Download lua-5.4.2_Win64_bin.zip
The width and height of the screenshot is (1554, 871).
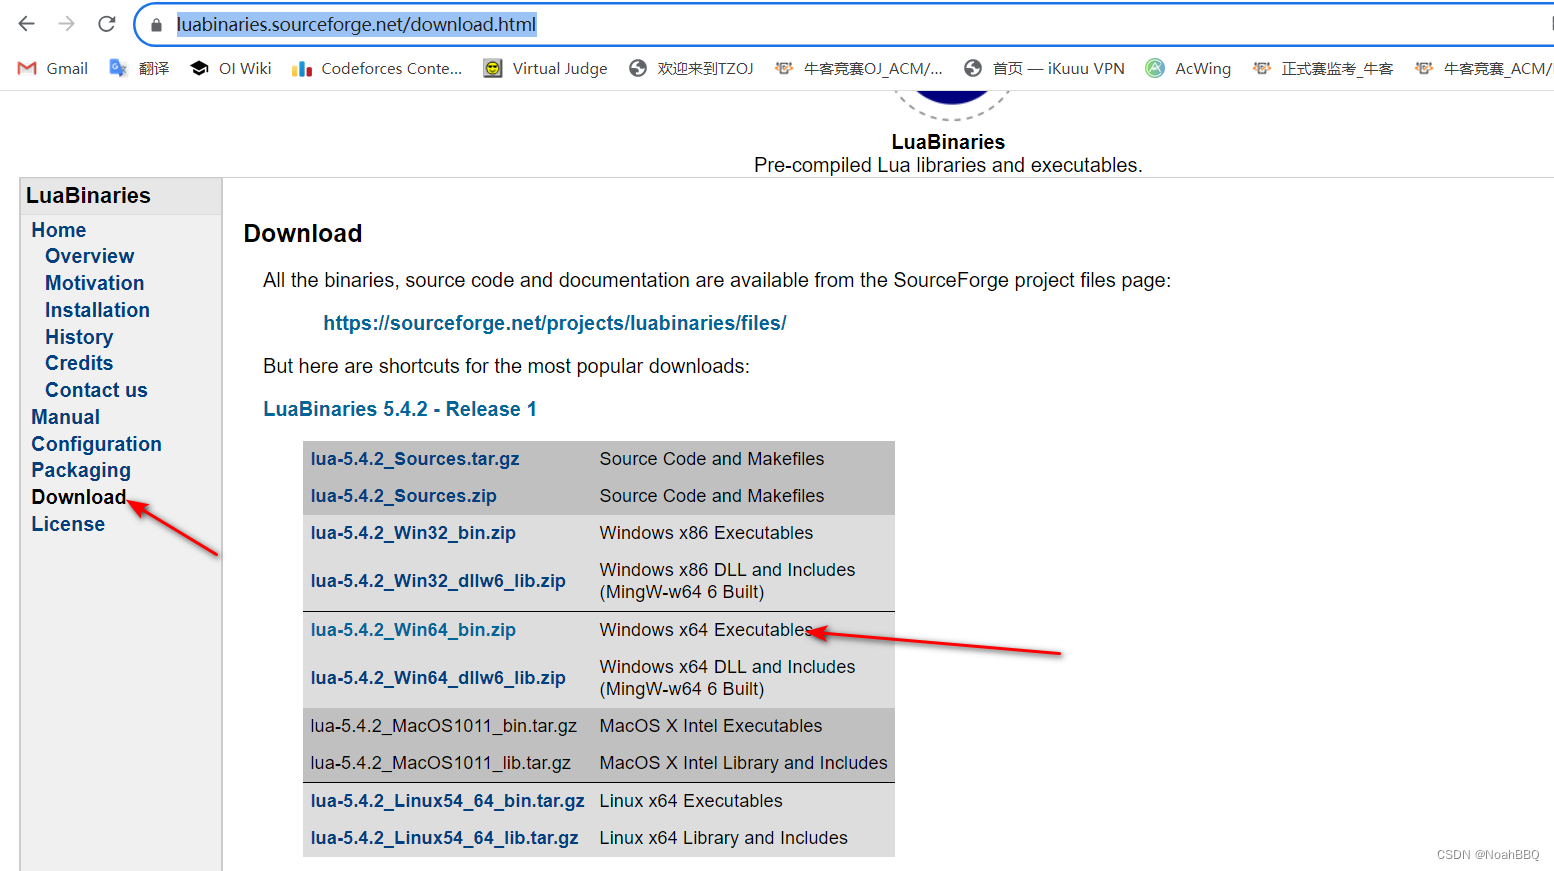413,630
